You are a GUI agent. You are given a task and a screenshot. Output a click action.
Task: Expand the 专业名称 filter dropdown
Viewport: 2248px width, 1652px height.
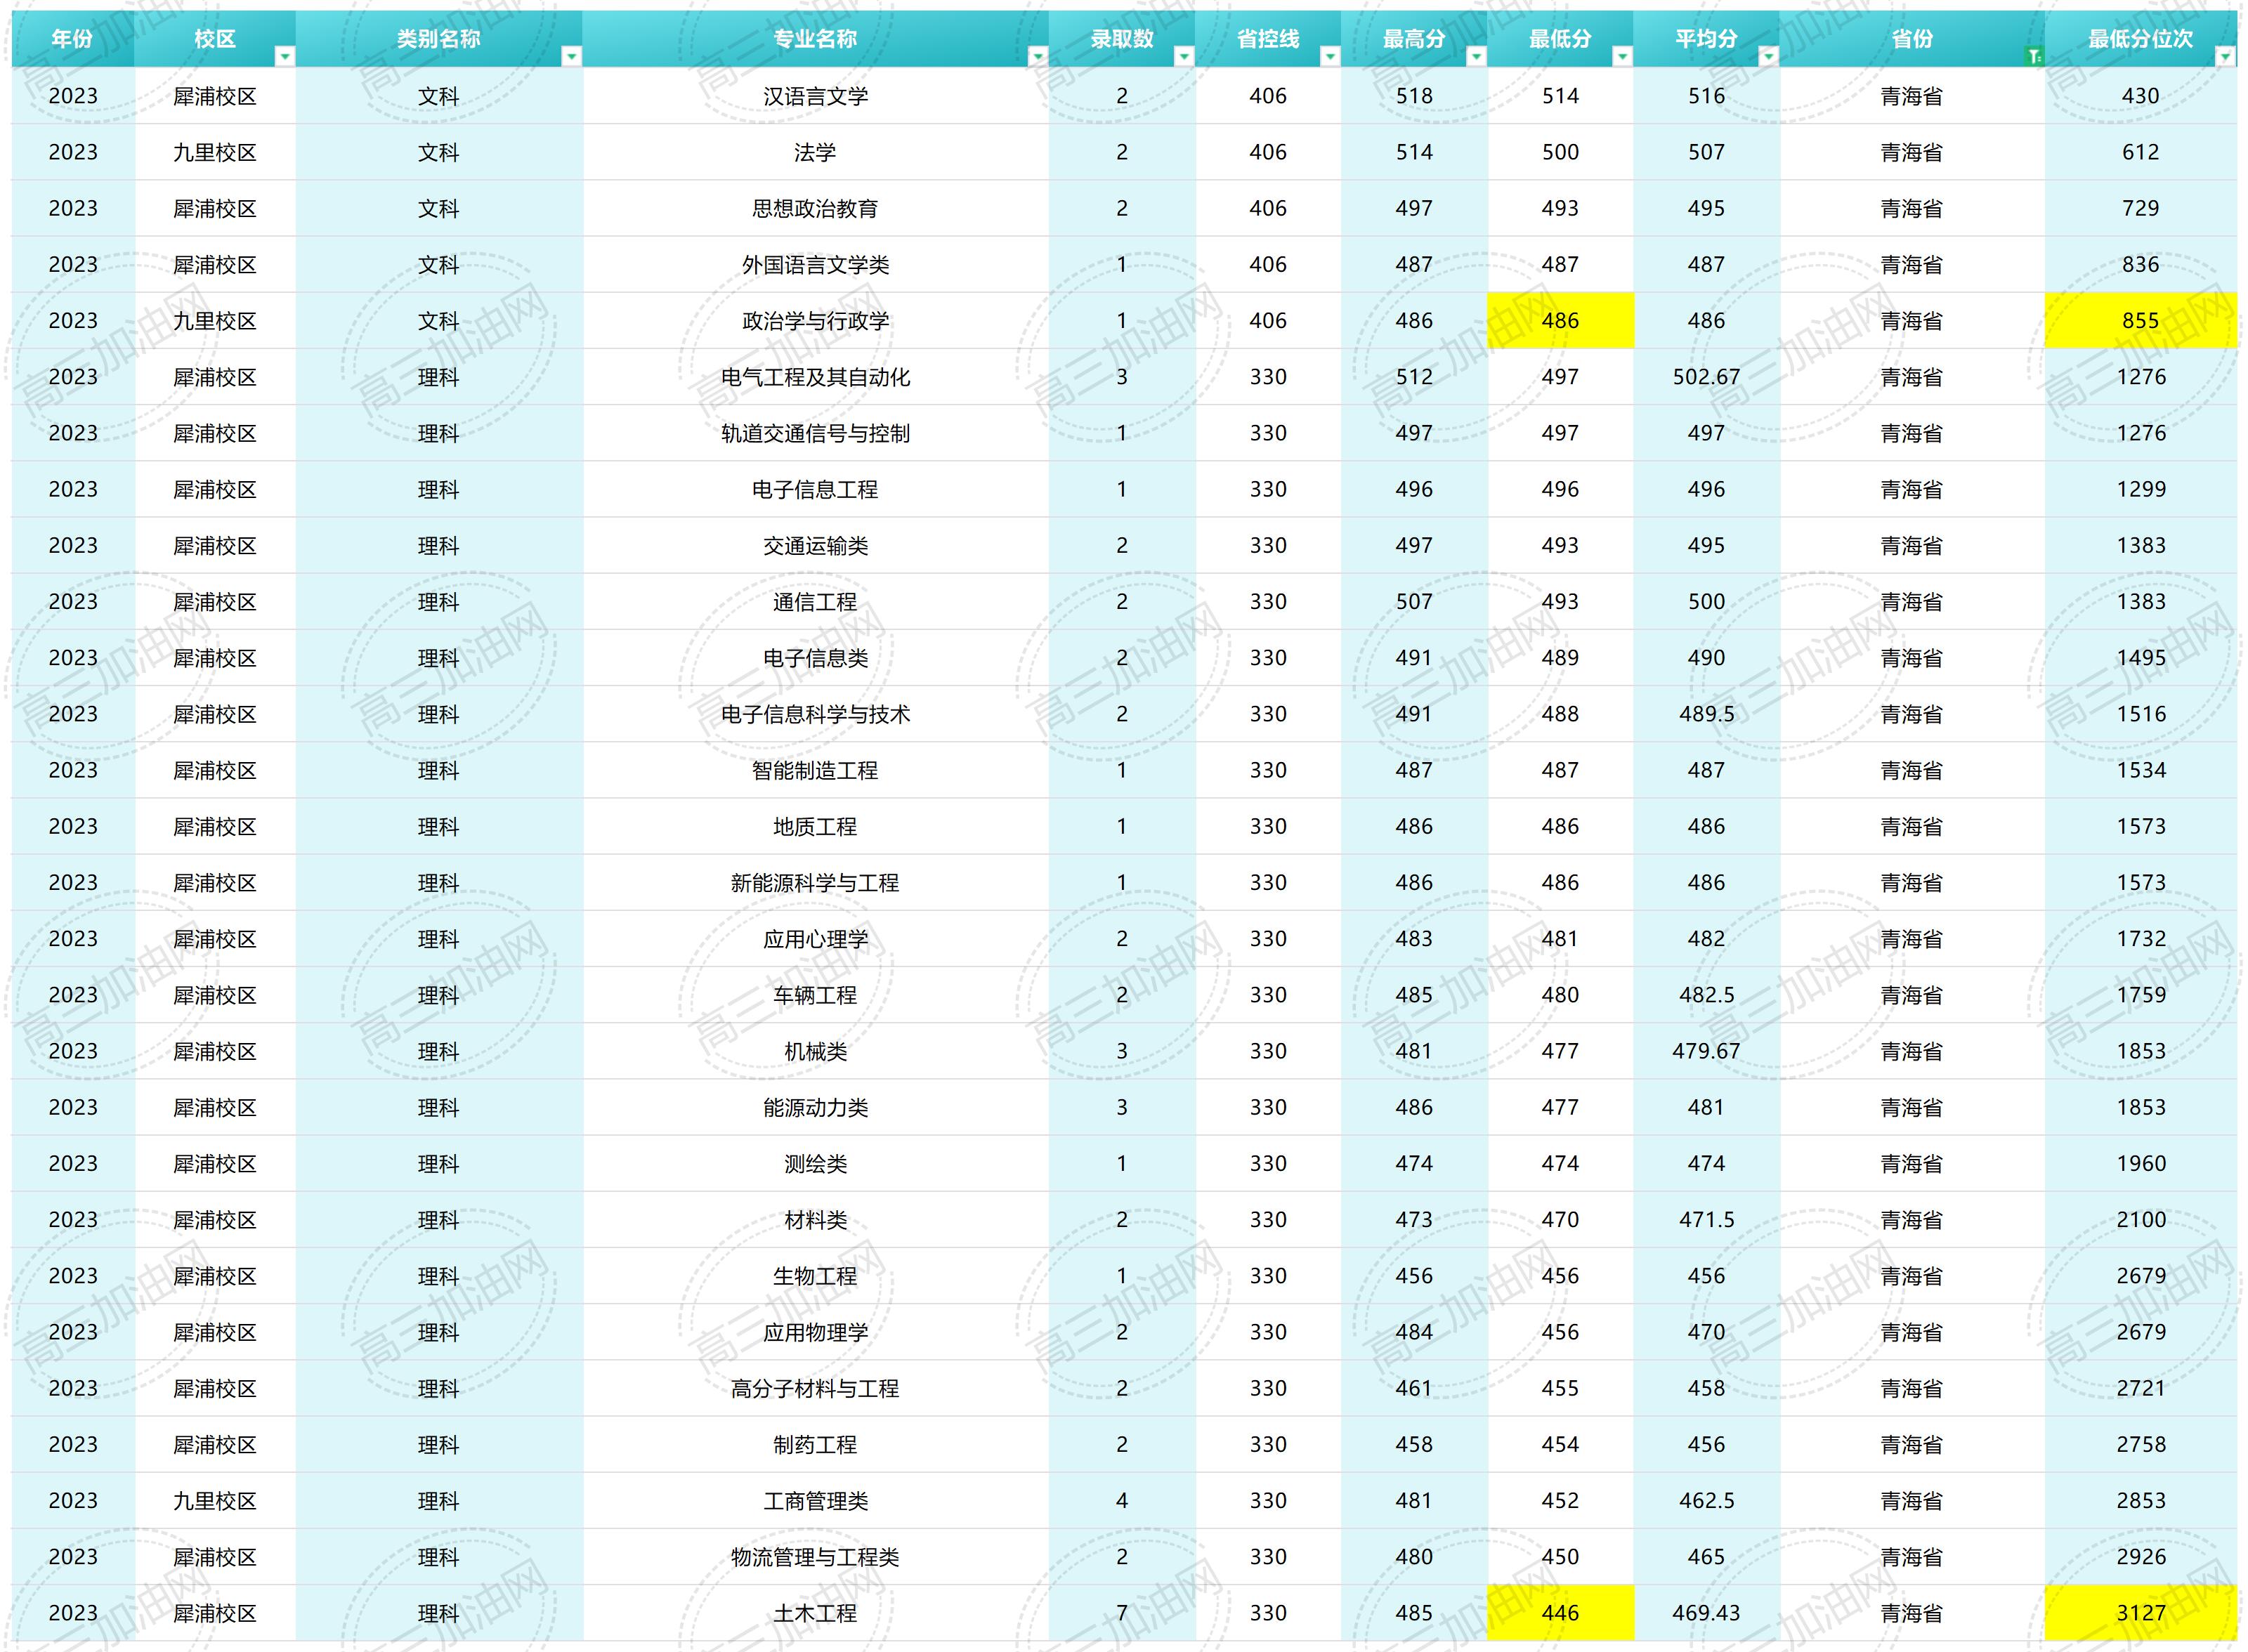pos(1038,57)
